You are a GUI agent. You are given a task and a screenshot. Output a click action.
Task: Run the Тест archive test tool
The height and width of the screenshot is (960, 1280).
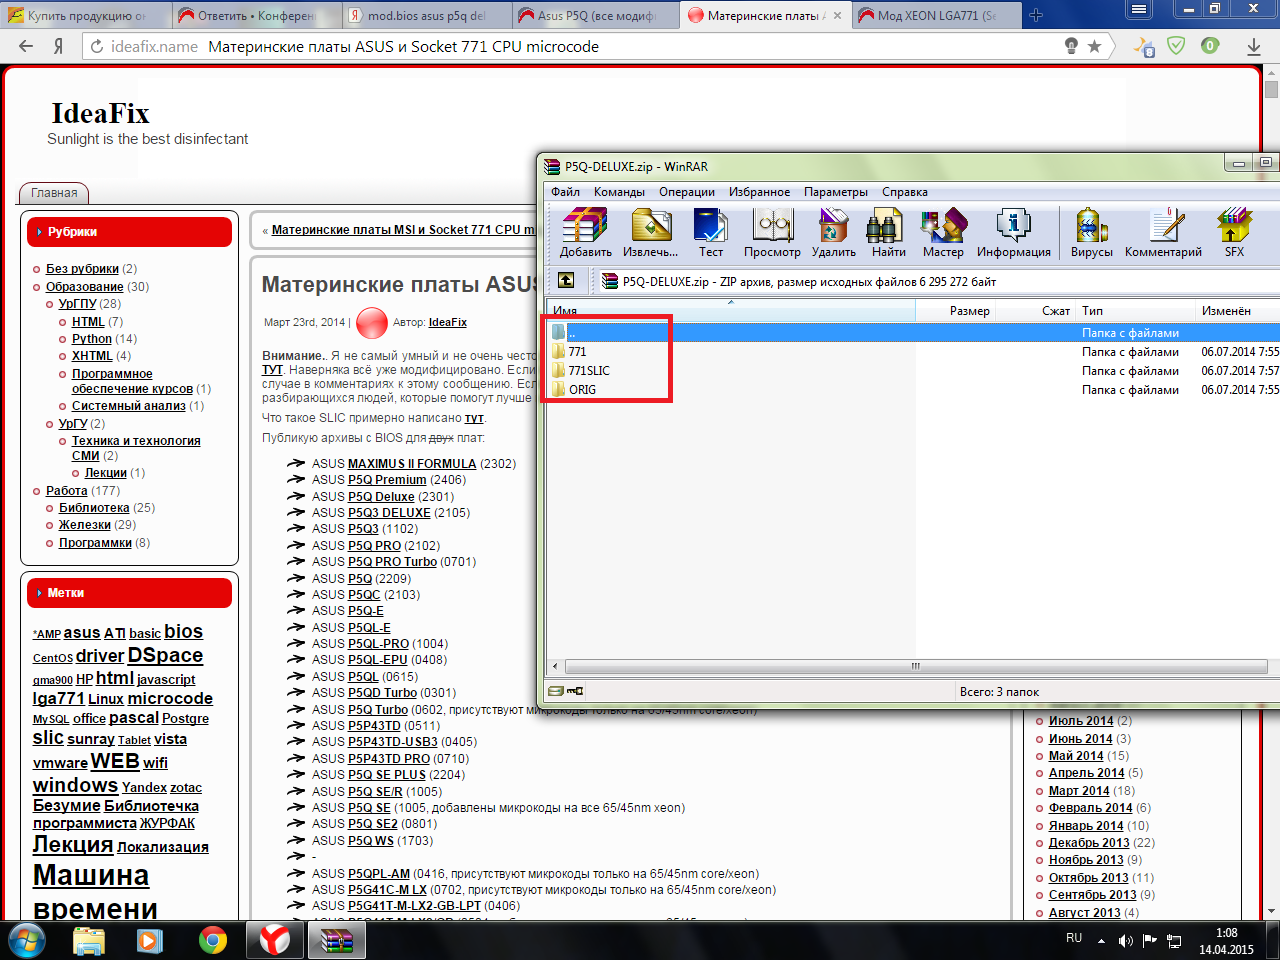[711, 233]
